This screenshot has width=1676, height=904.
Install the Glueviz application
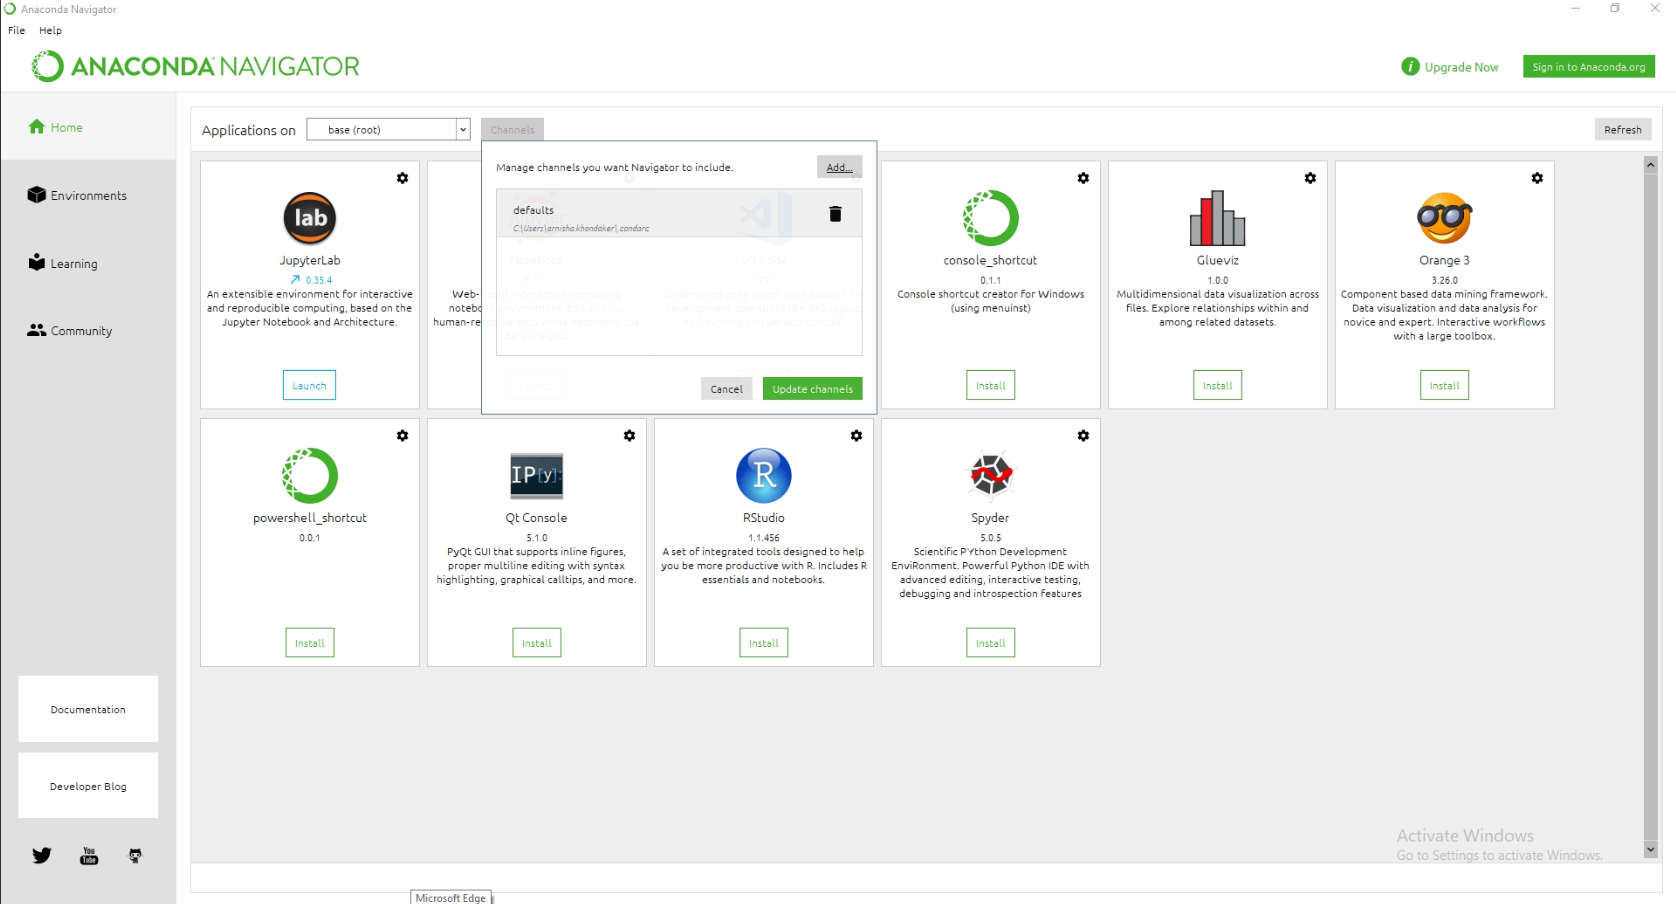(1217, 385)
